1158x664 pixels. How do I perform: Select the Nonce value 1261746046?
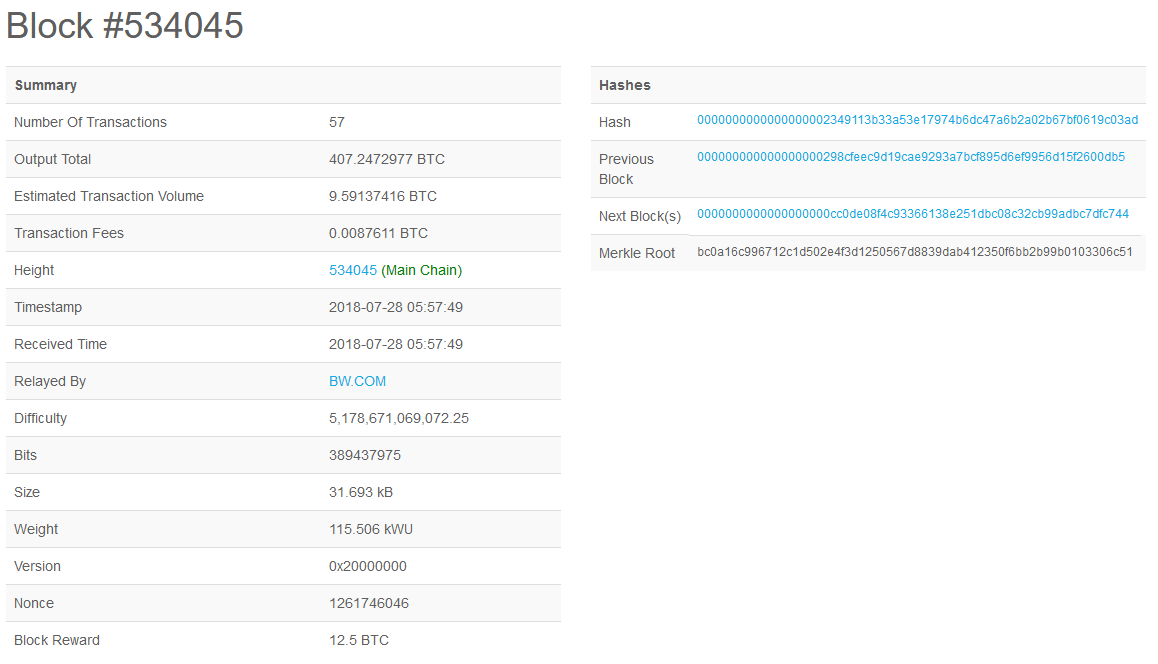click(370, 603)
